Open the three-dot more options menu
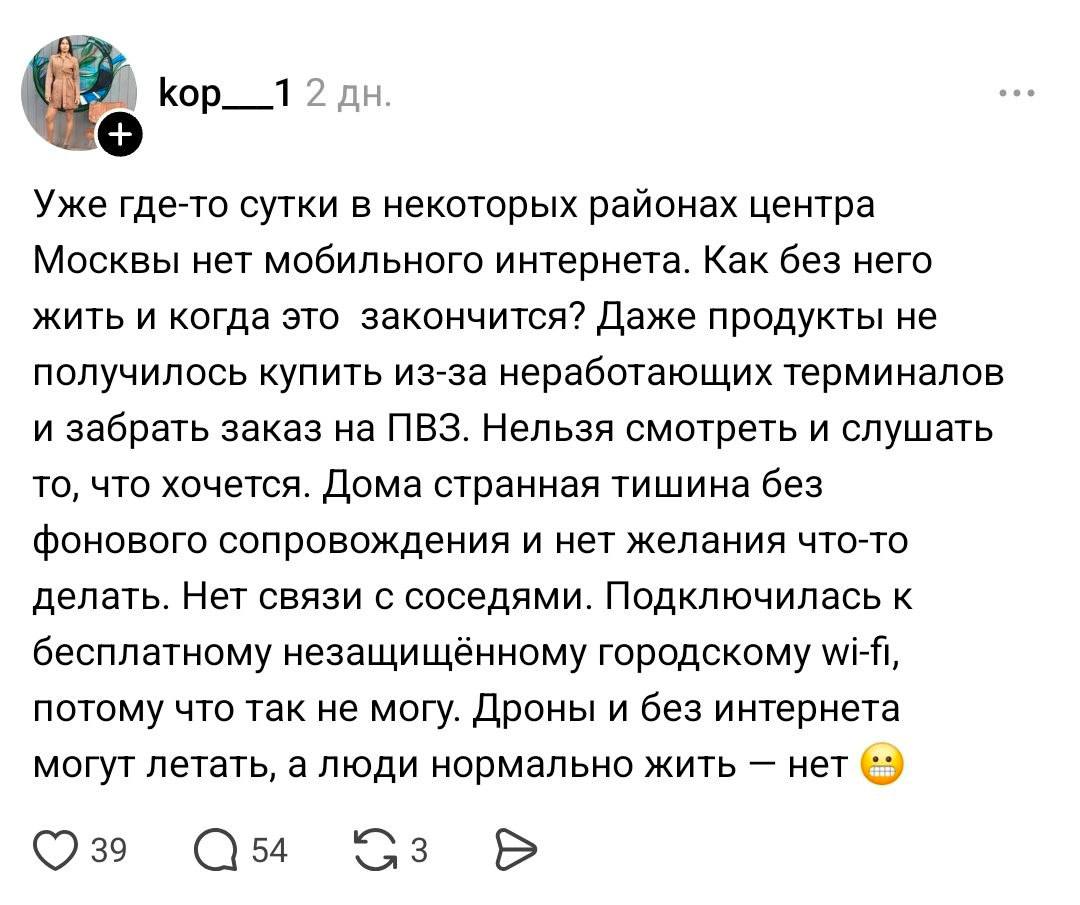This screenshot has height=905, width=1080. click(1017, 94)
